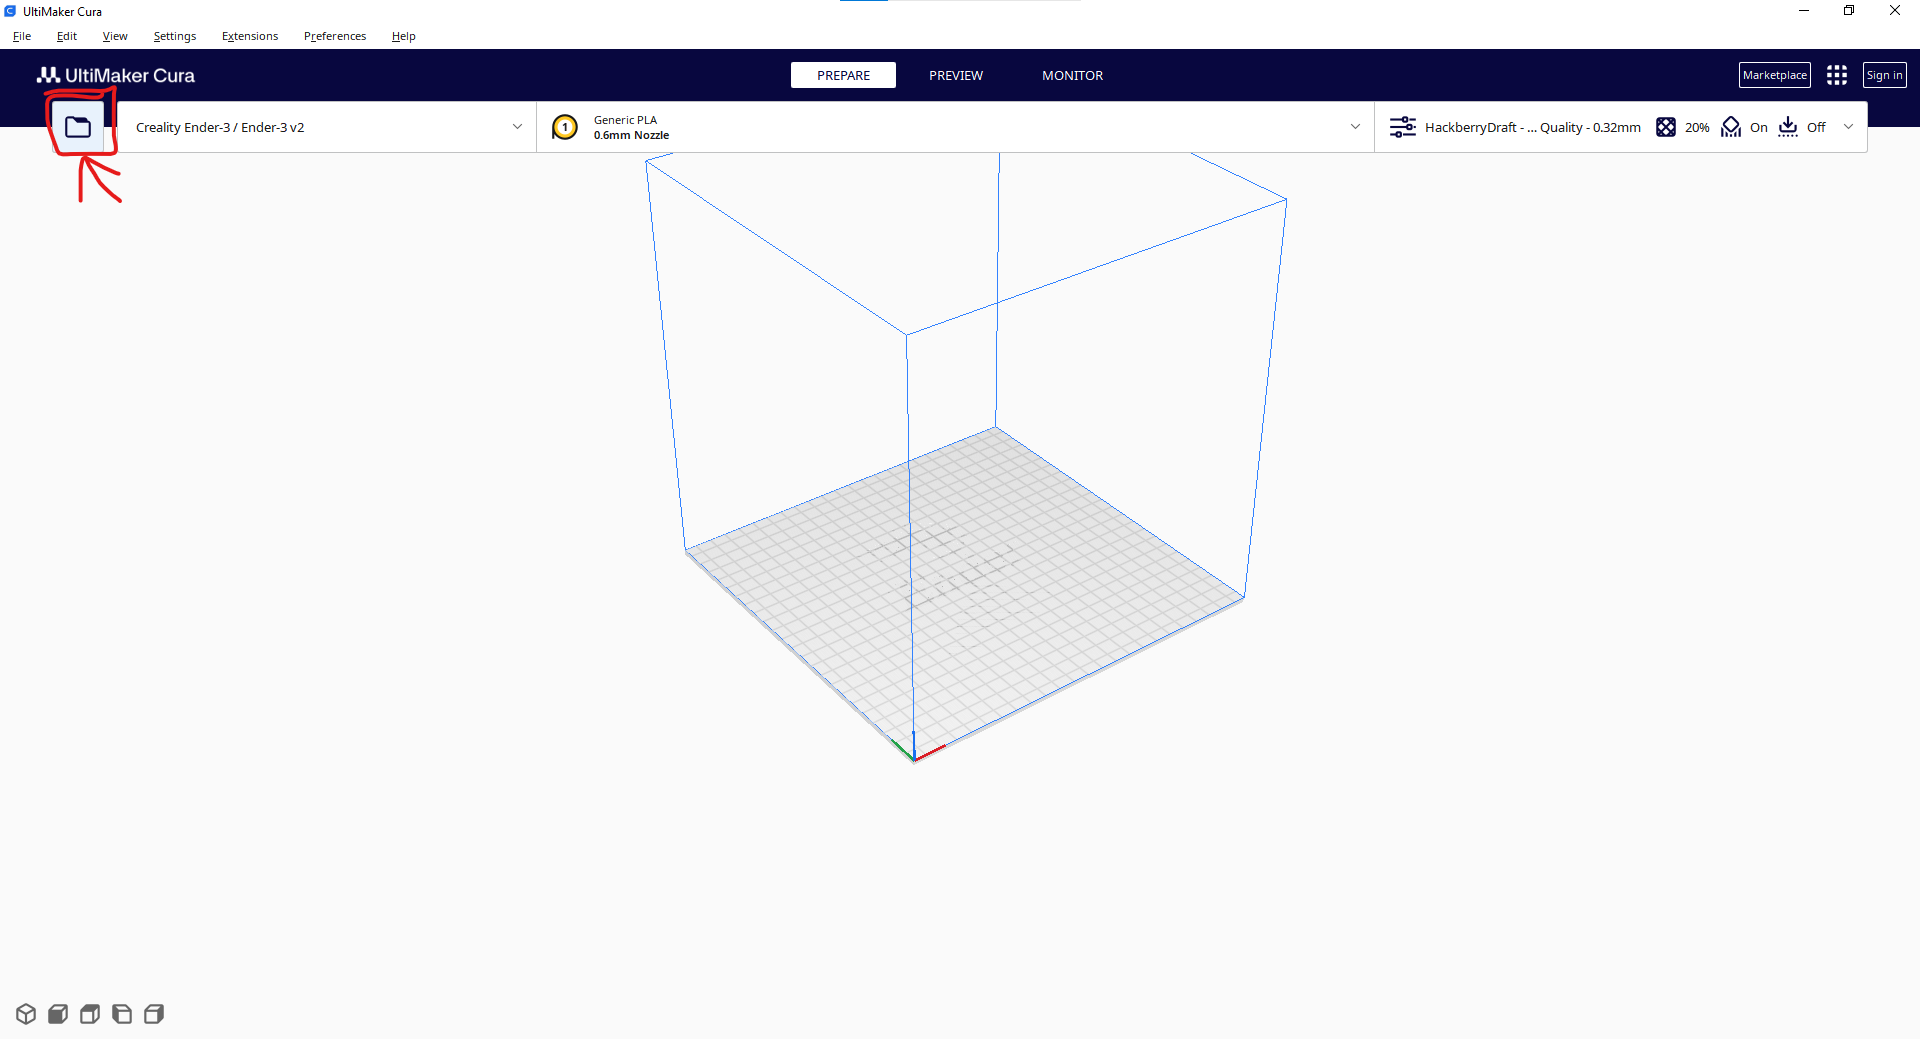1920x1039 pixels.
Task: Click the infill pattern icon
Action: click(x=1666, y=127)
